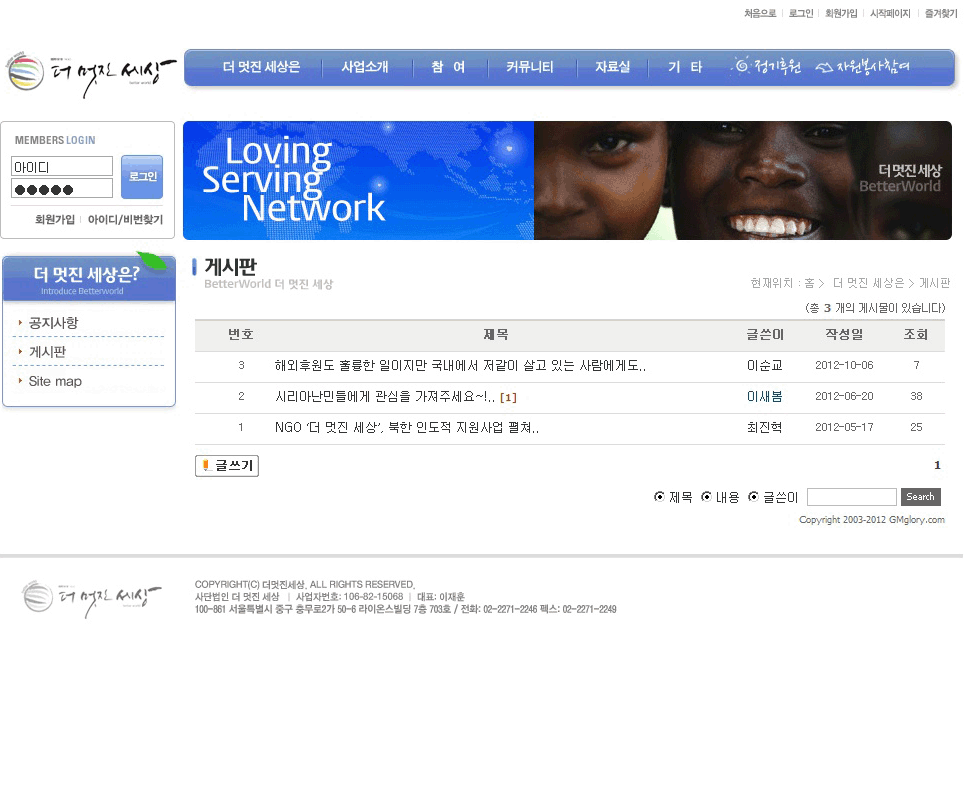Open Site map in sidebar

click(x=55, y=381)
